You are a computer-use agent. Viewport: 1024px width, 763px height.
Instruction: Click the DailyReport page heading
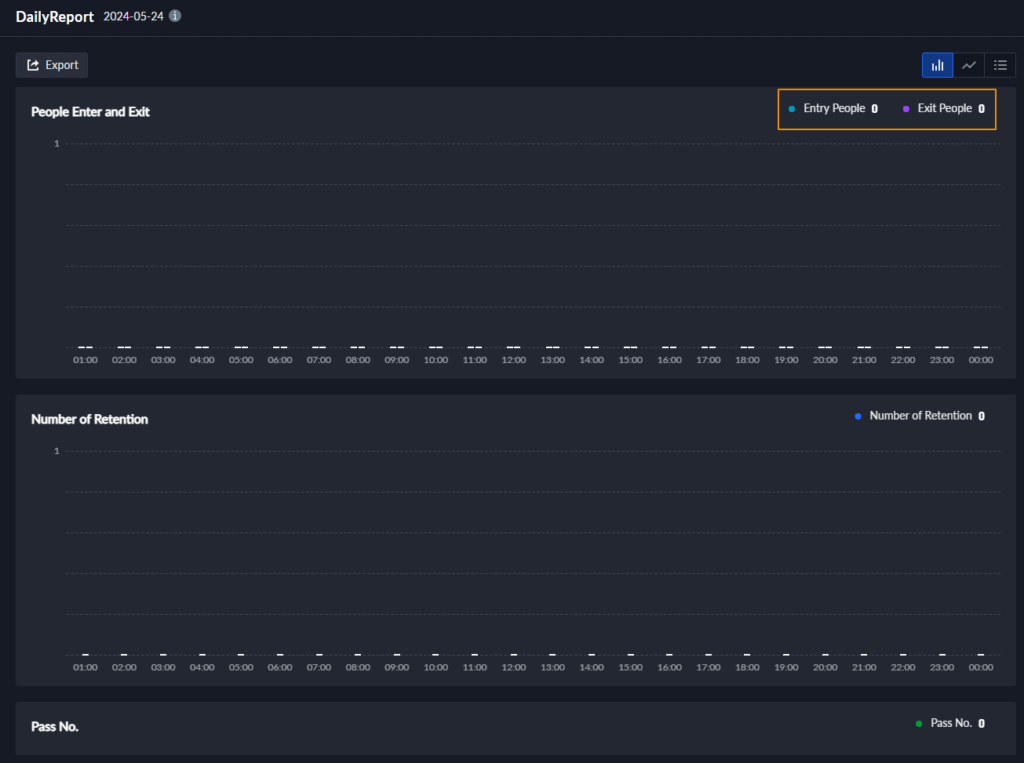pos(55,17)
